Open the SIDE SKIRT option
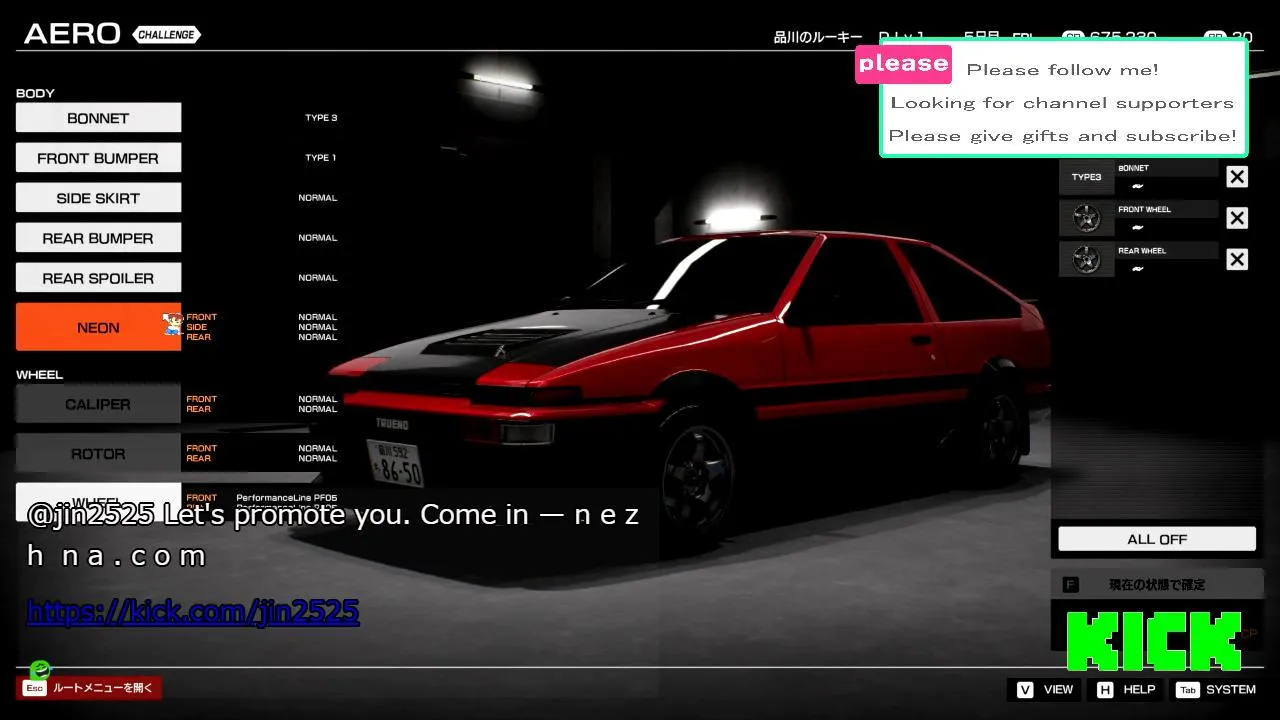The image size is (1280, 720). (x=98, y=198)
